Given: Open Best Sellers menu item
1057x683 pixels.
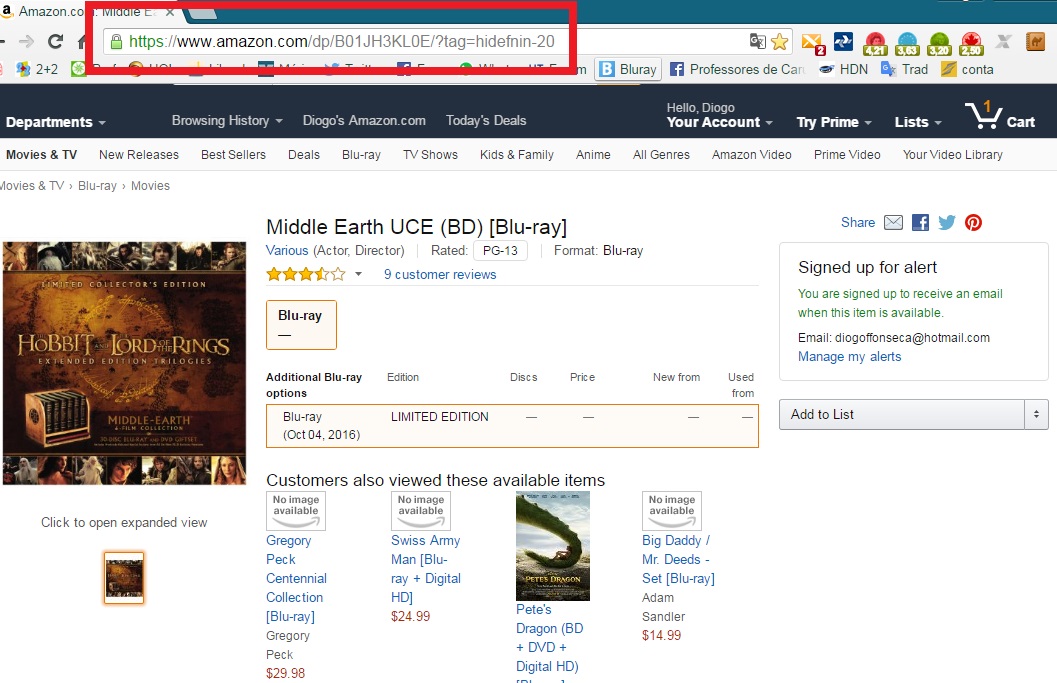Looking at the screenshot, I should pos(233,155).
